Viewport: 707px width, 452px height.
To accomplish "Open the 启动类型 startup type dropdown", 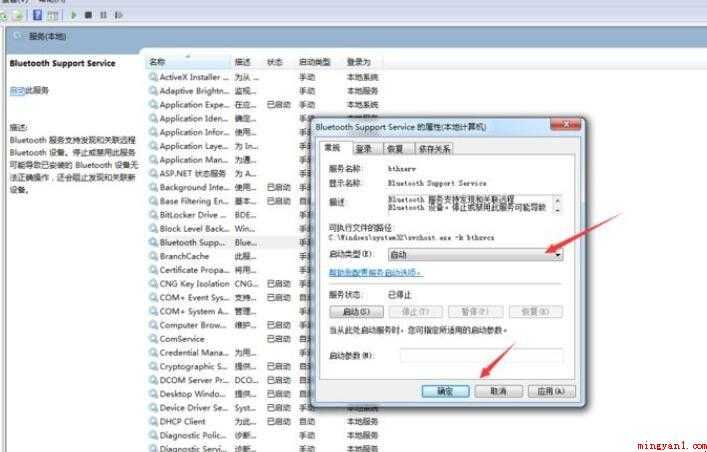I will click(475, 255).
